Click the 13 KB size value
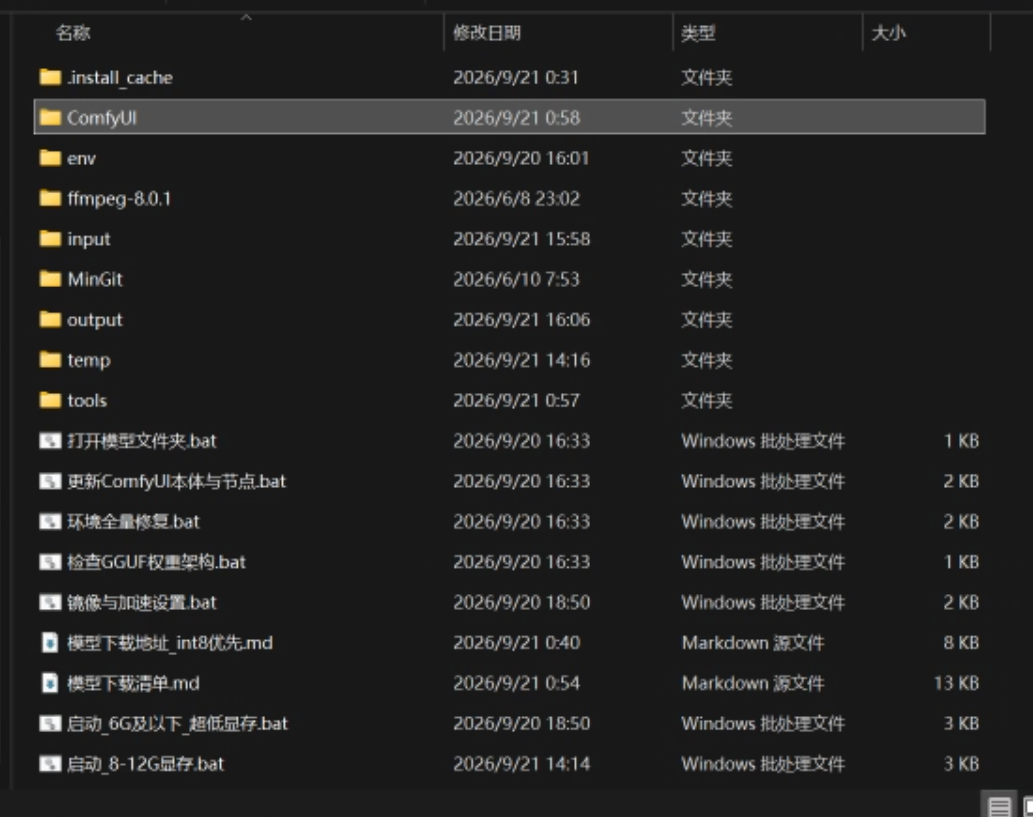1033x817 pixels. [x=956, y=683]
